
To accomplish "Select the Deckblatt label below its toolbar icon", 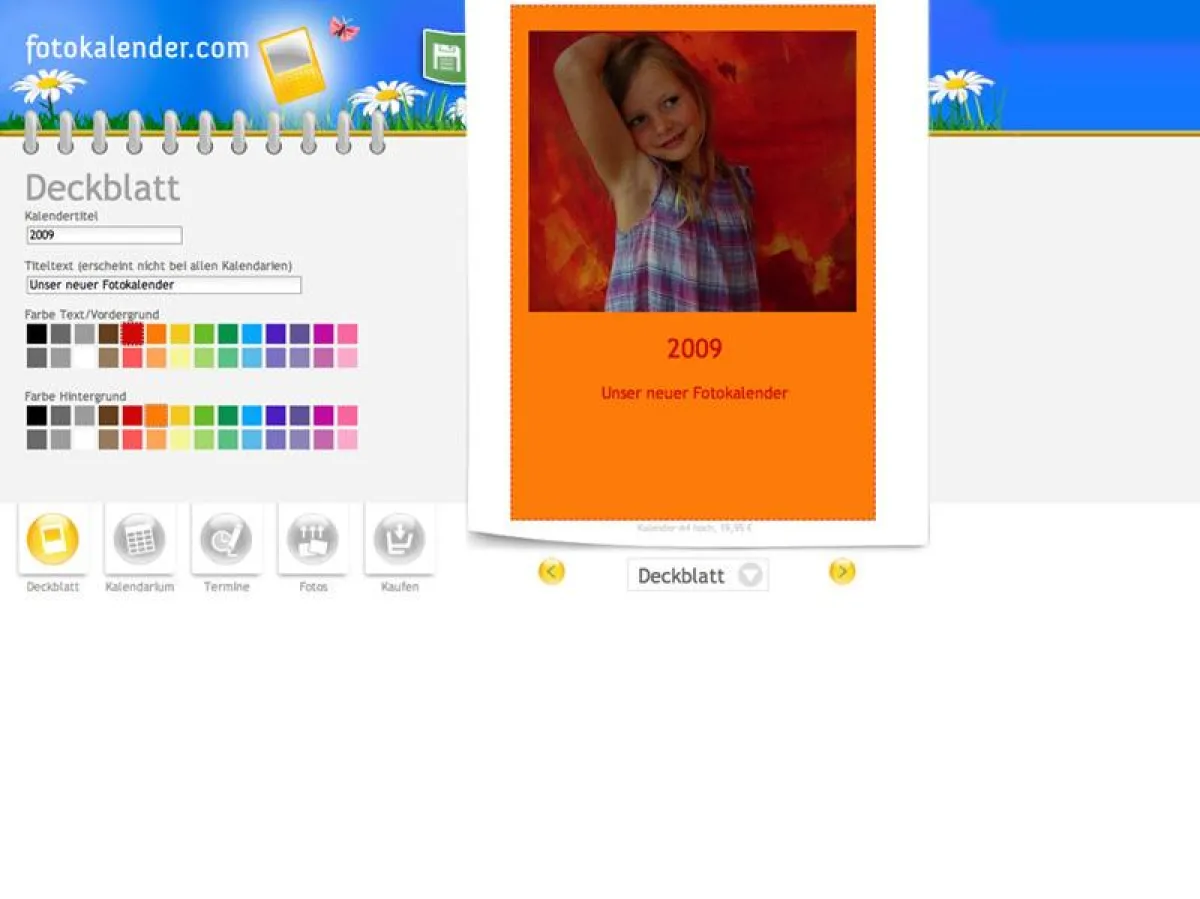I will [x=53, y=588].
